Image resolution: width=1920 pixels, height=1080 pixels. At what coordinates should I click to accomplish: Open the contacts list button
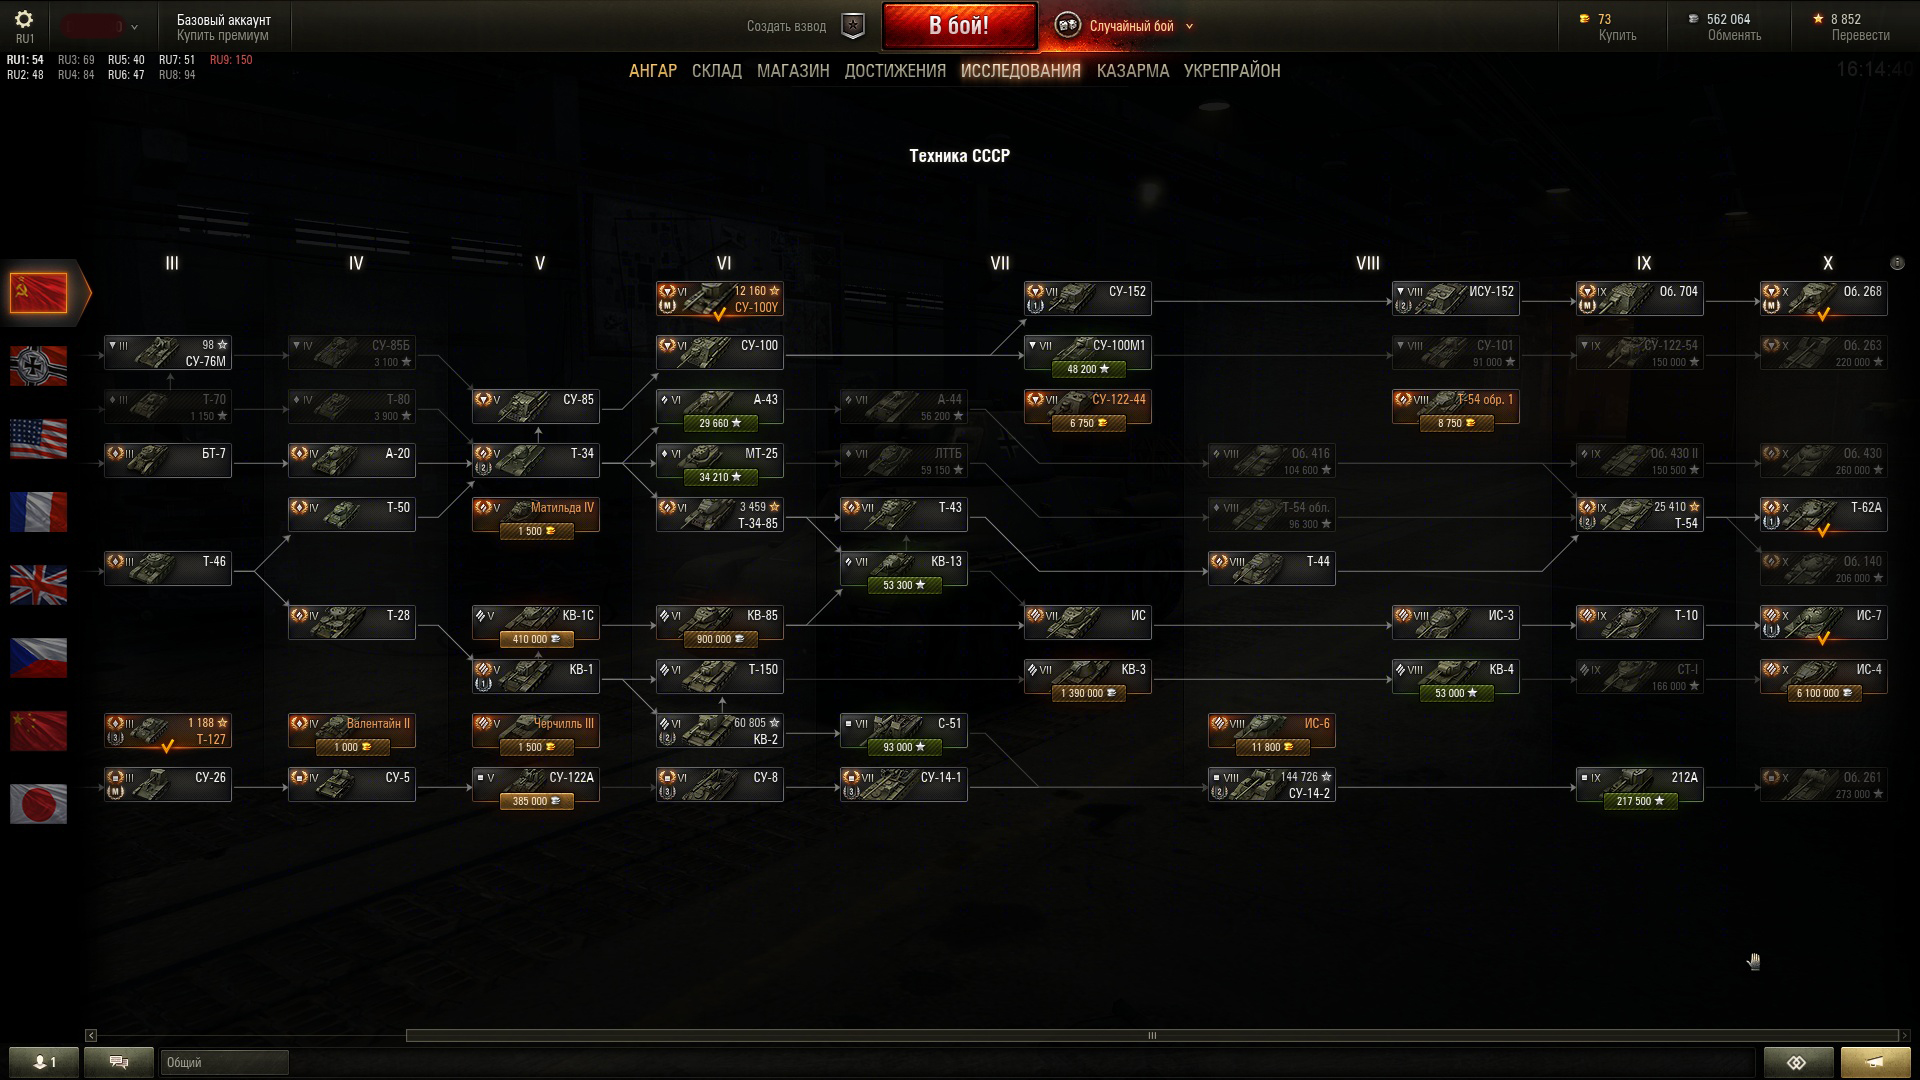point(44,1062)
